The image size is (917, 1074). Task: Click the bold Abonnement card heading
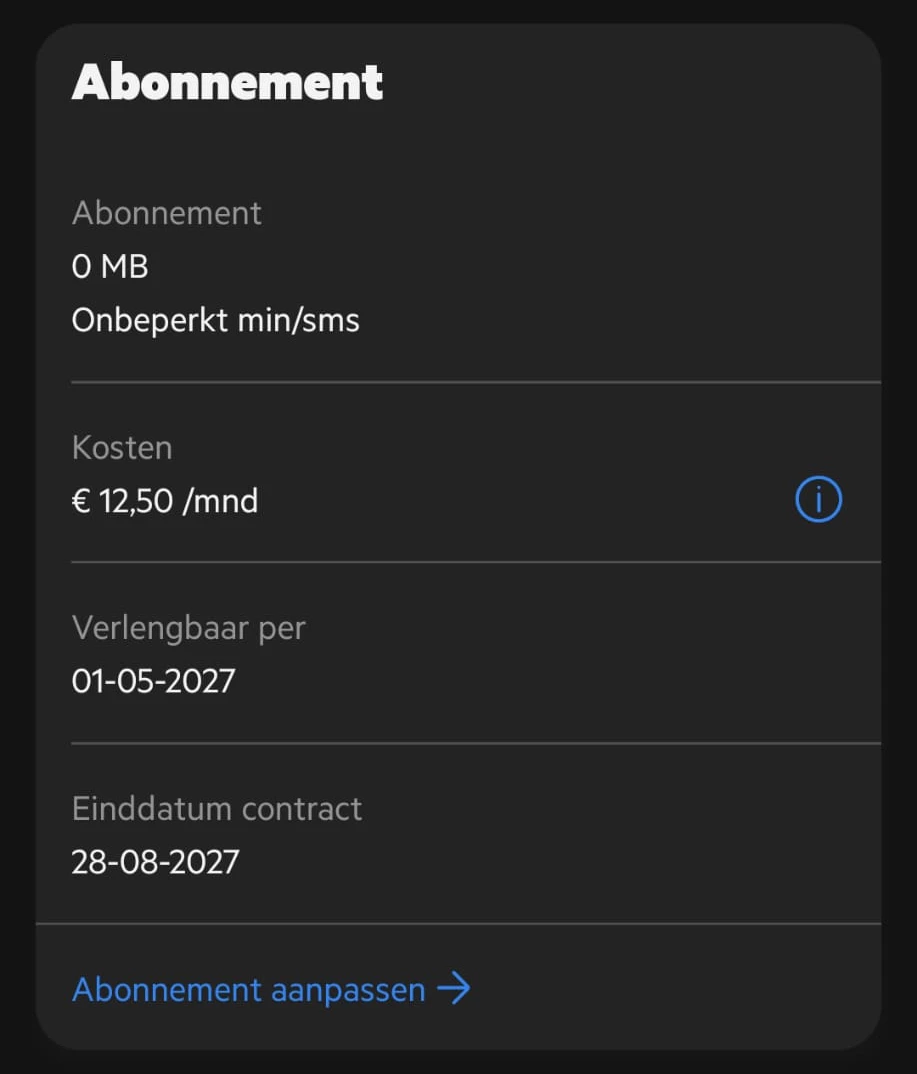227,82
